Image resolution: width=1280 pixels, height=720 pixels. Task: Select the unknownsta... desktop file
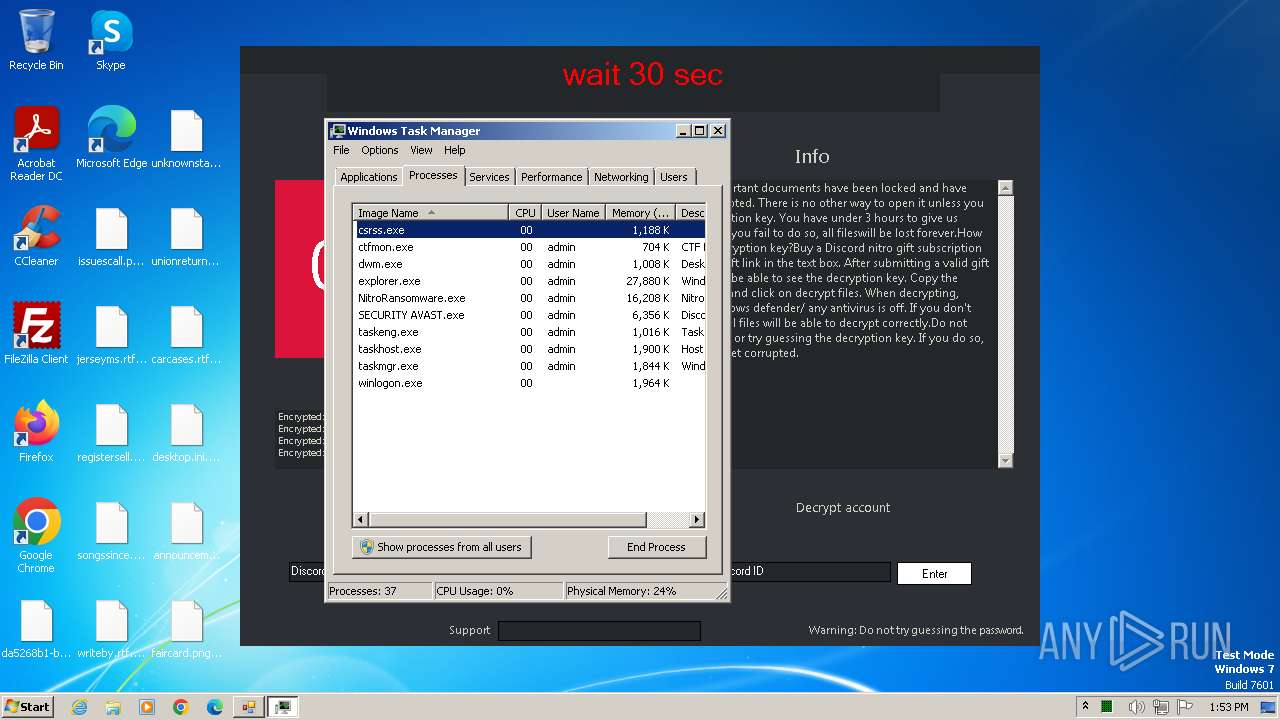pos(186,138)
